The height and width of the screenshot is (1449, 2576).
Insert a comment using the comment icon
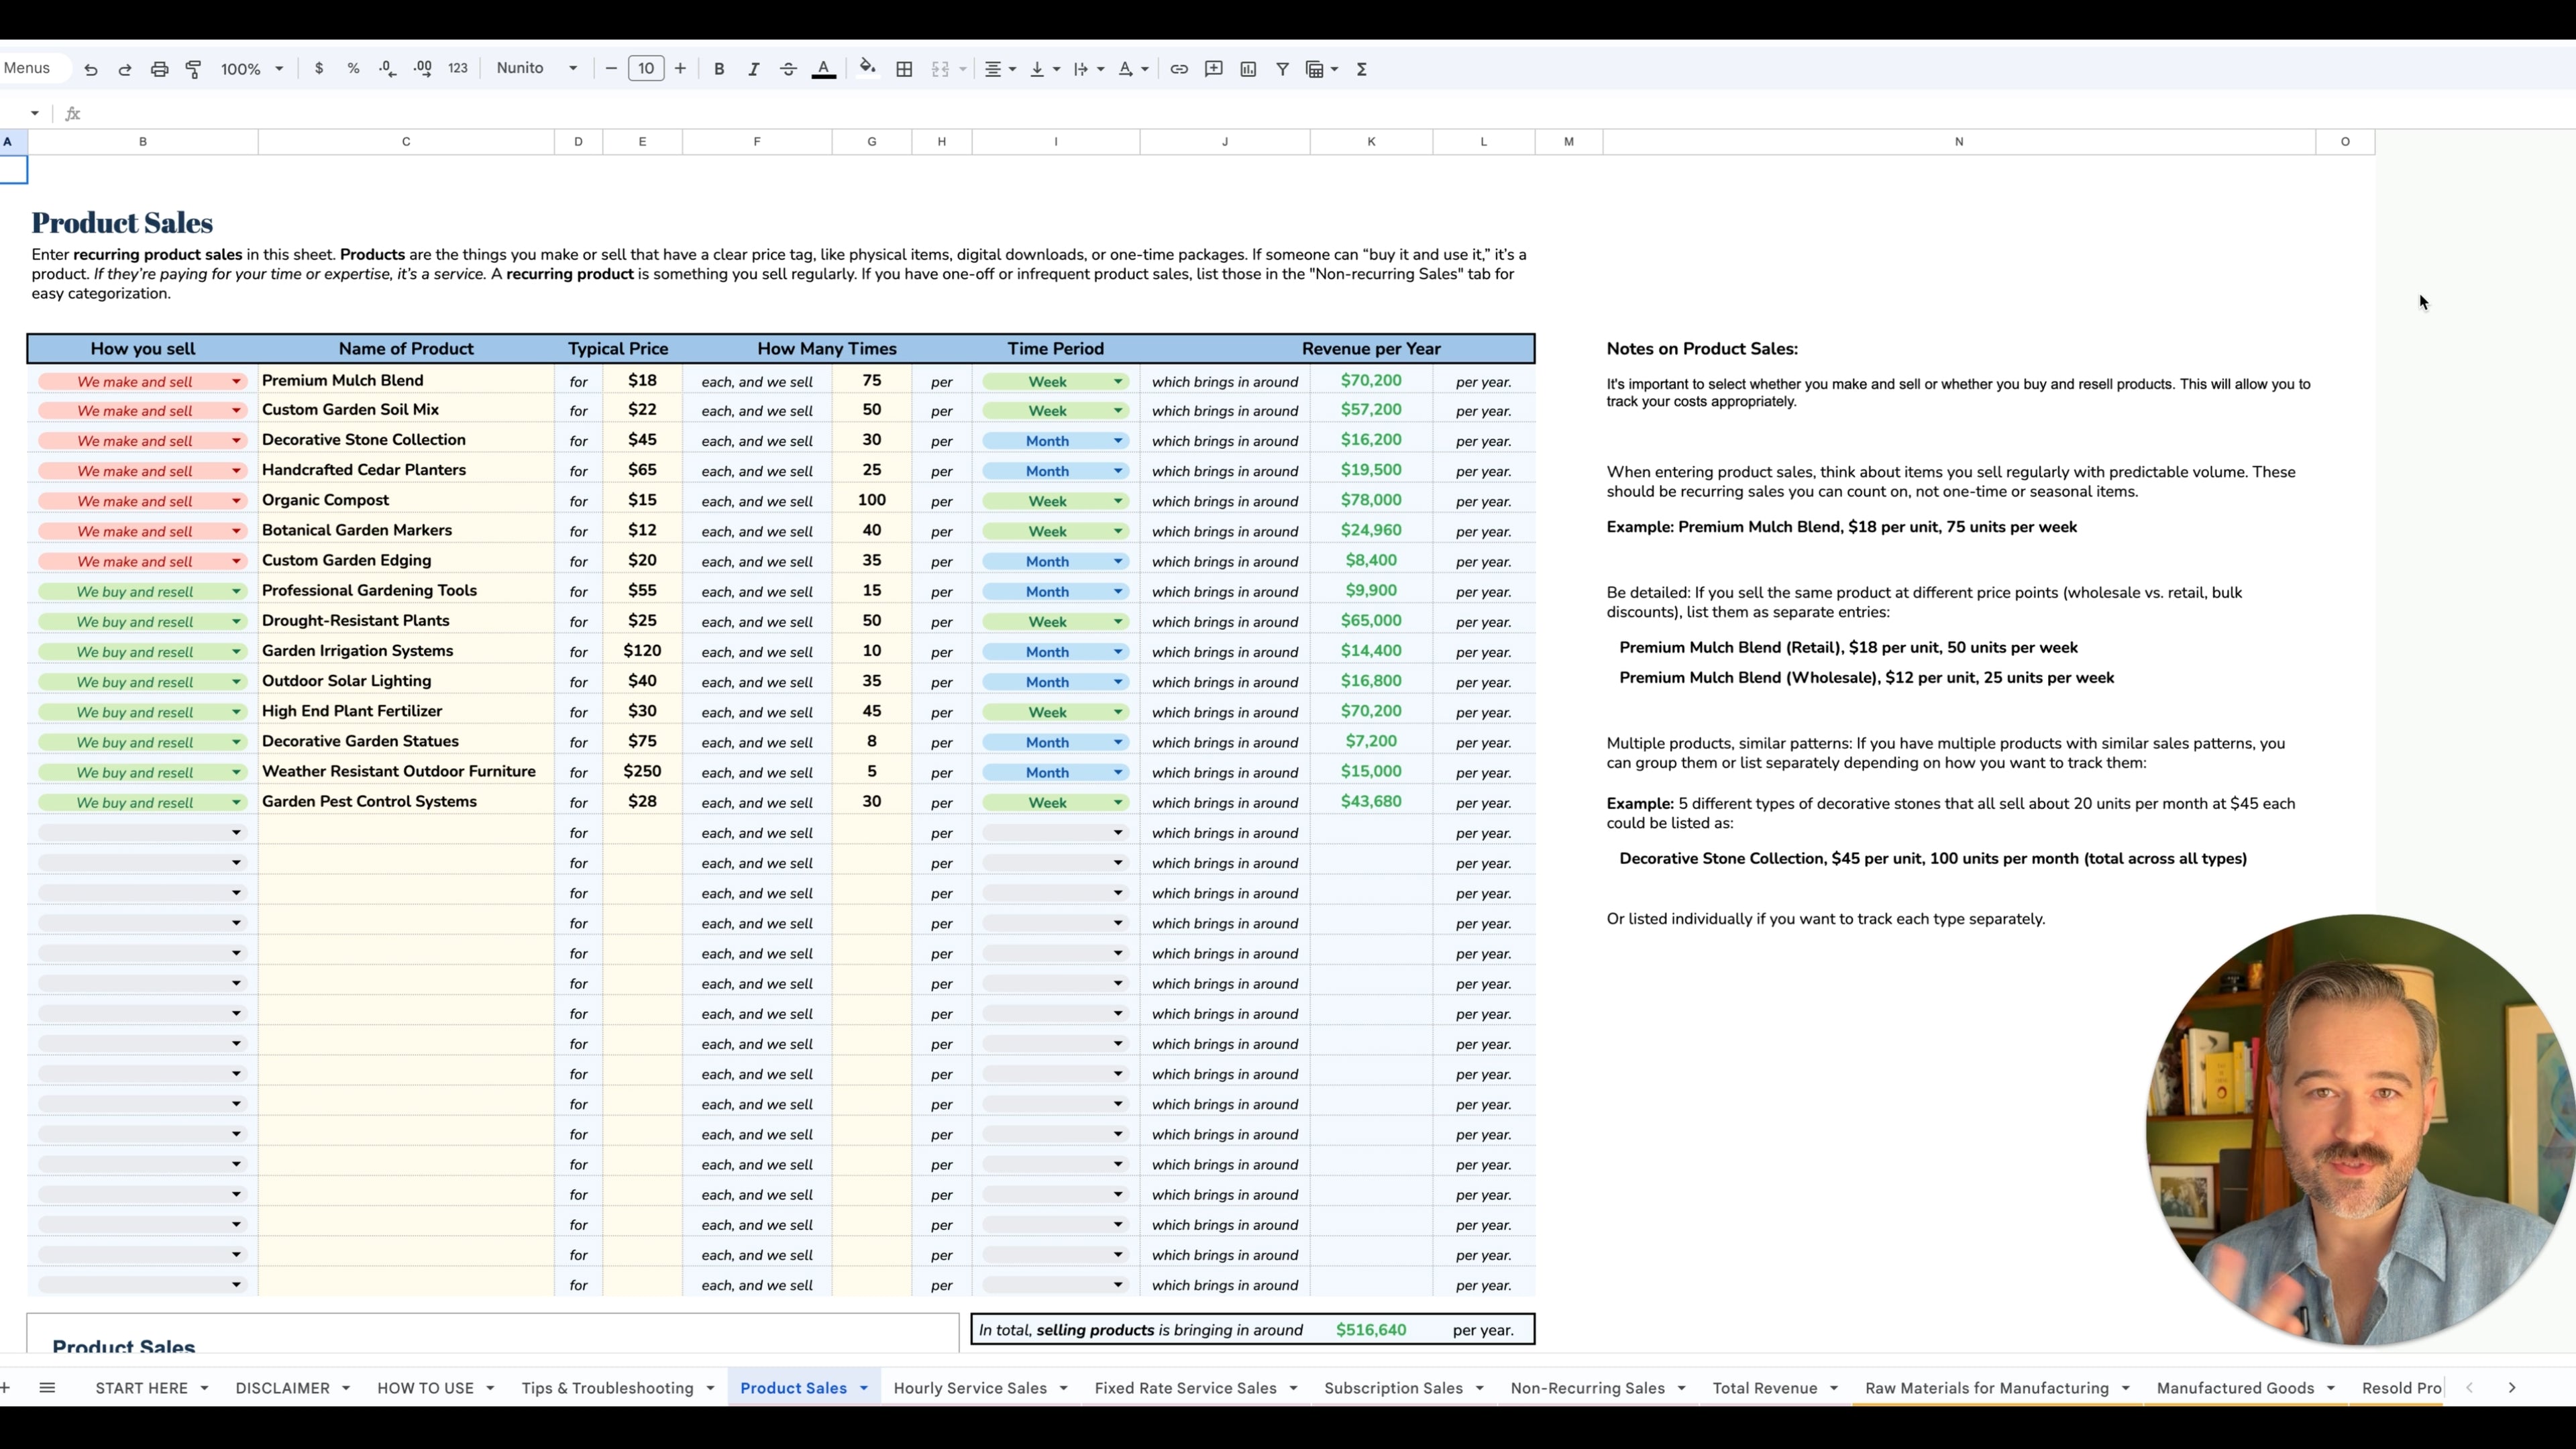click(x=1213, y=69)
